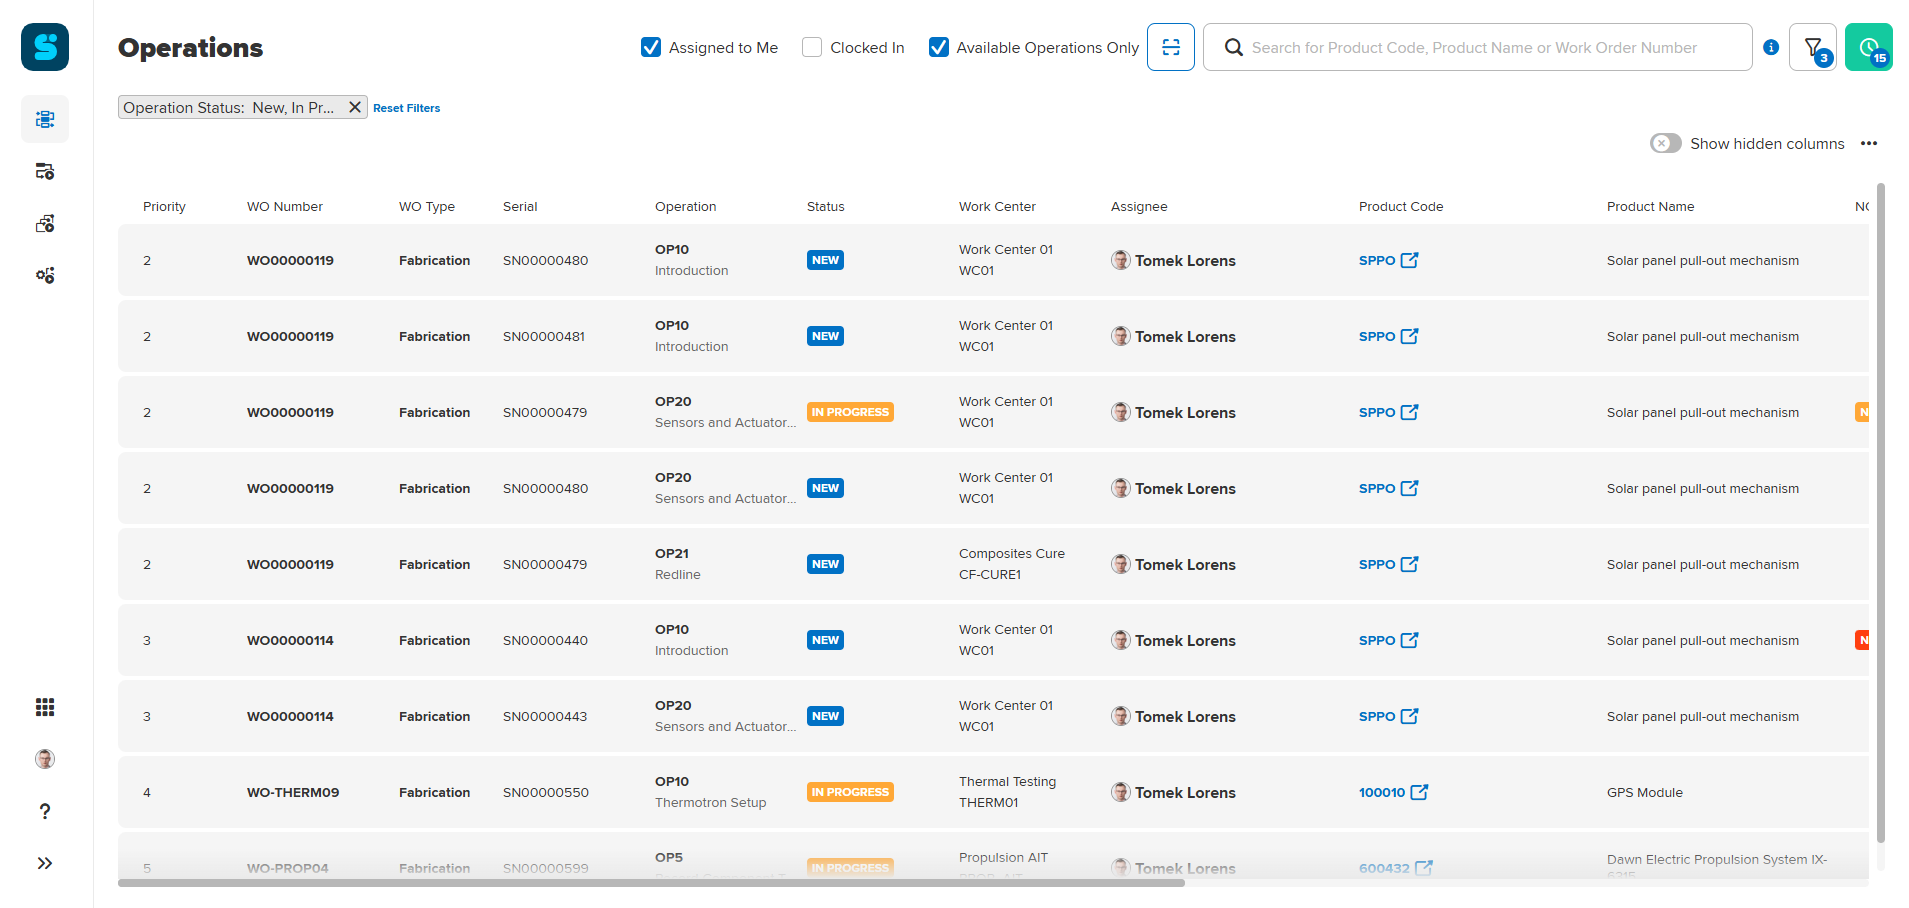The width and height of the screenshot is (1909, 908).
Task: Toggle Show hidden columns switch
Action: (x=1665, y=143)
